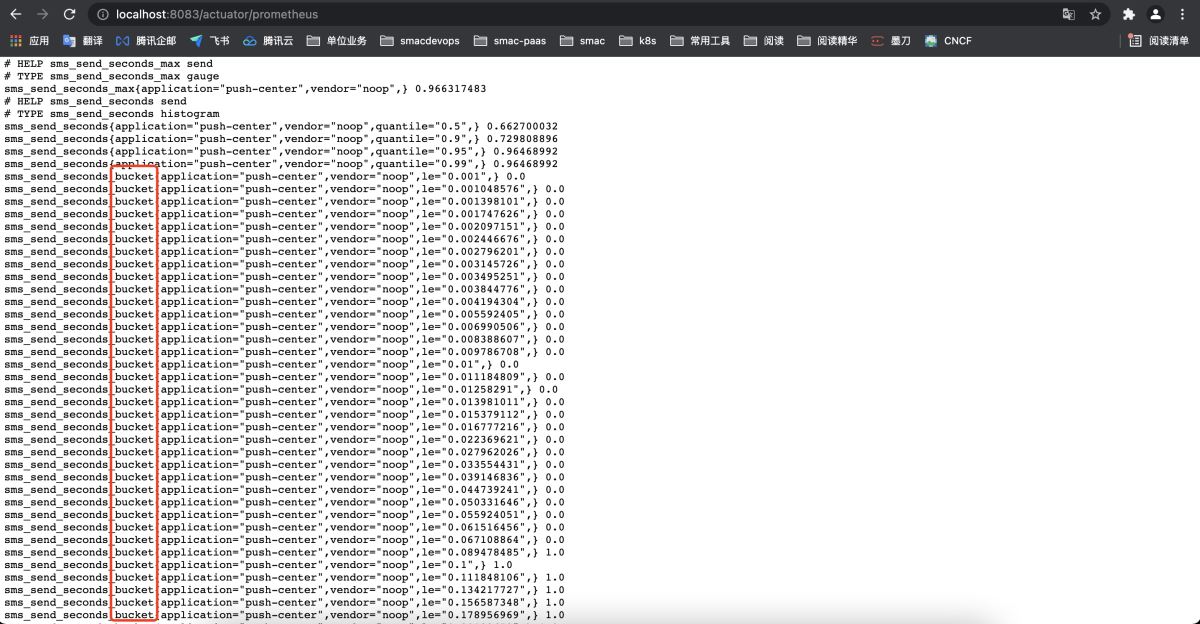This screenshot has height=624, width=1200.
Task: Open the 墨刀 bookmark
Action: pyautogui.click(x=890, y=41)
